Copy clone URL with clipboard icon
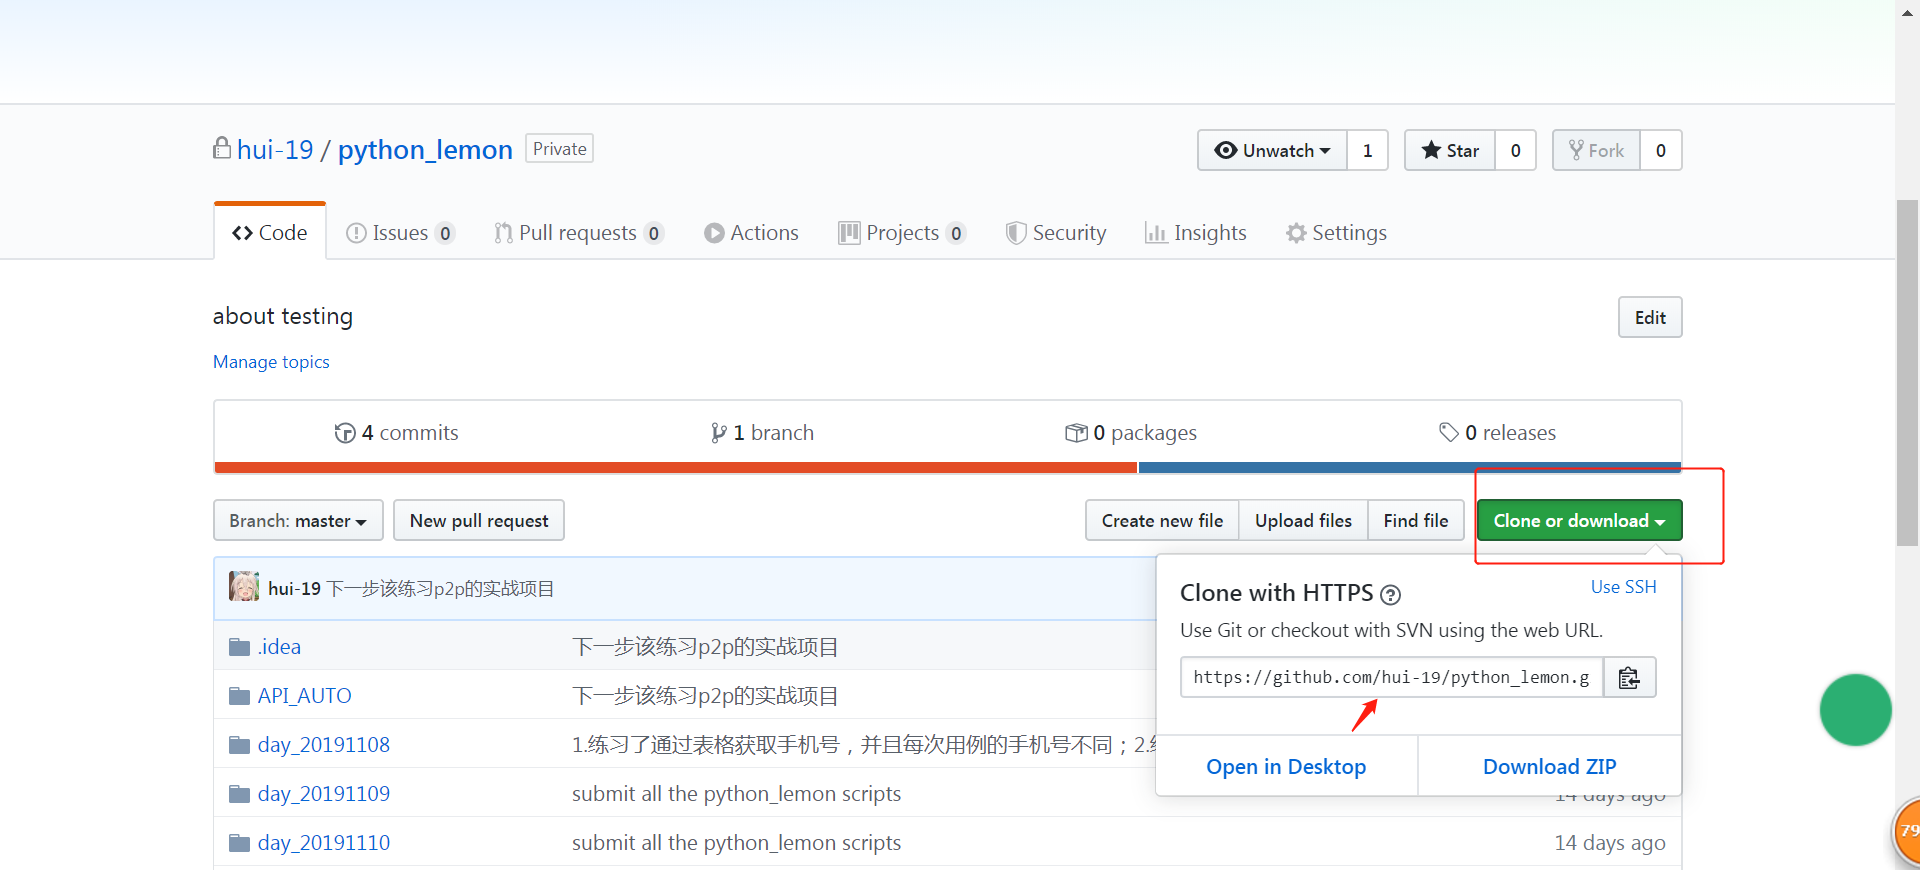This screenshot has height=870, width=1920. (1629, 677)
